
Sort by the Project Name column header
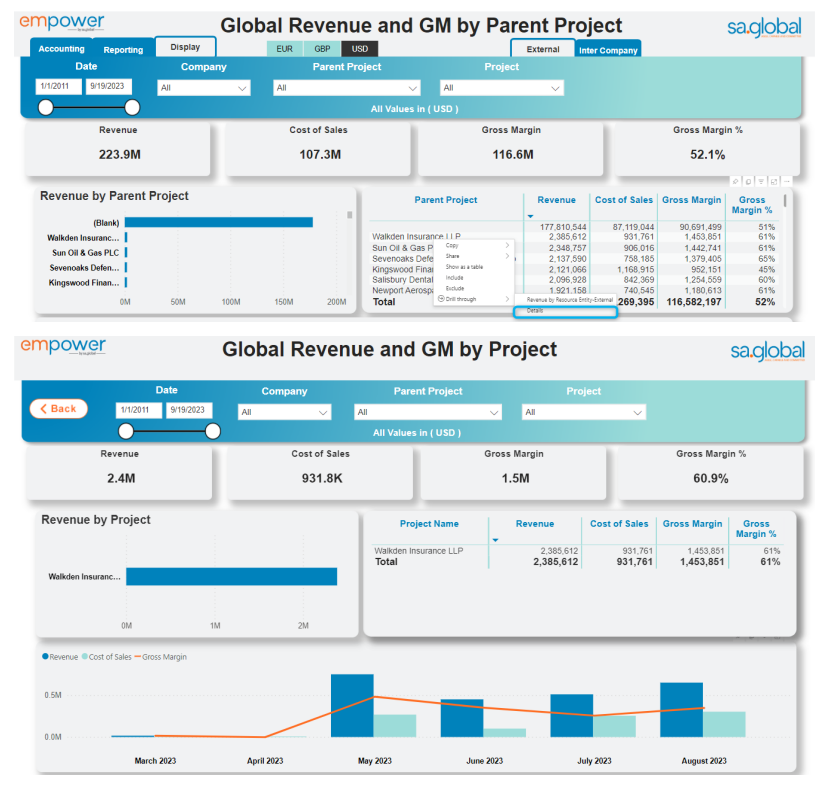pyautogui.click(x=429, y=524)
